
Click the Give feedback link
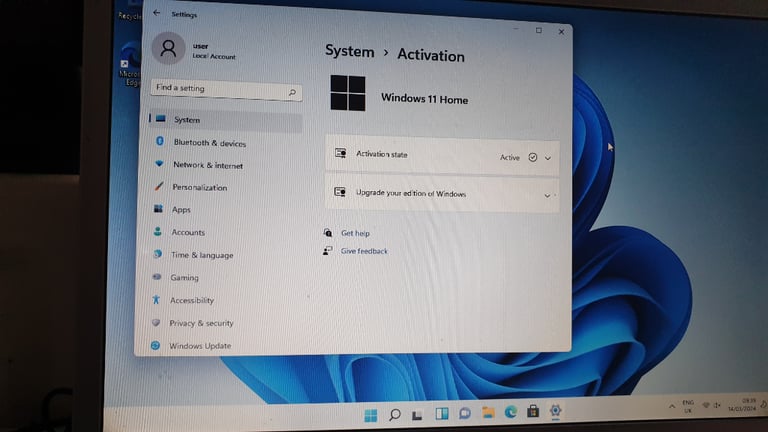point(364,251)
